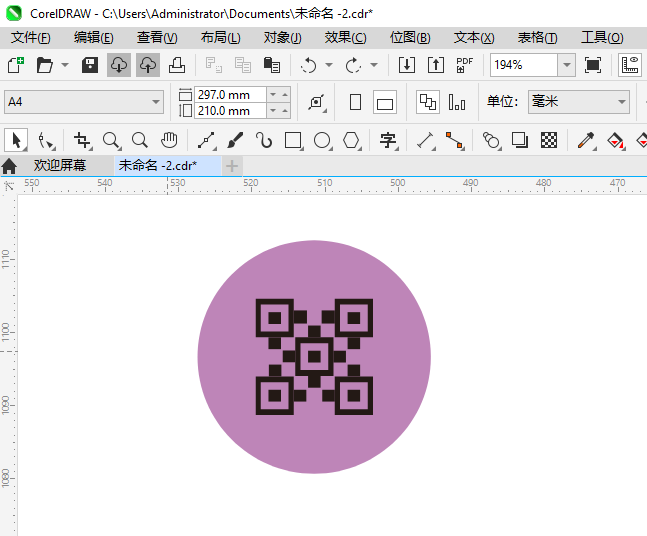Increase page width with up stepper
Viewport: 647px width, 536px height.
[x=285, y=95]
